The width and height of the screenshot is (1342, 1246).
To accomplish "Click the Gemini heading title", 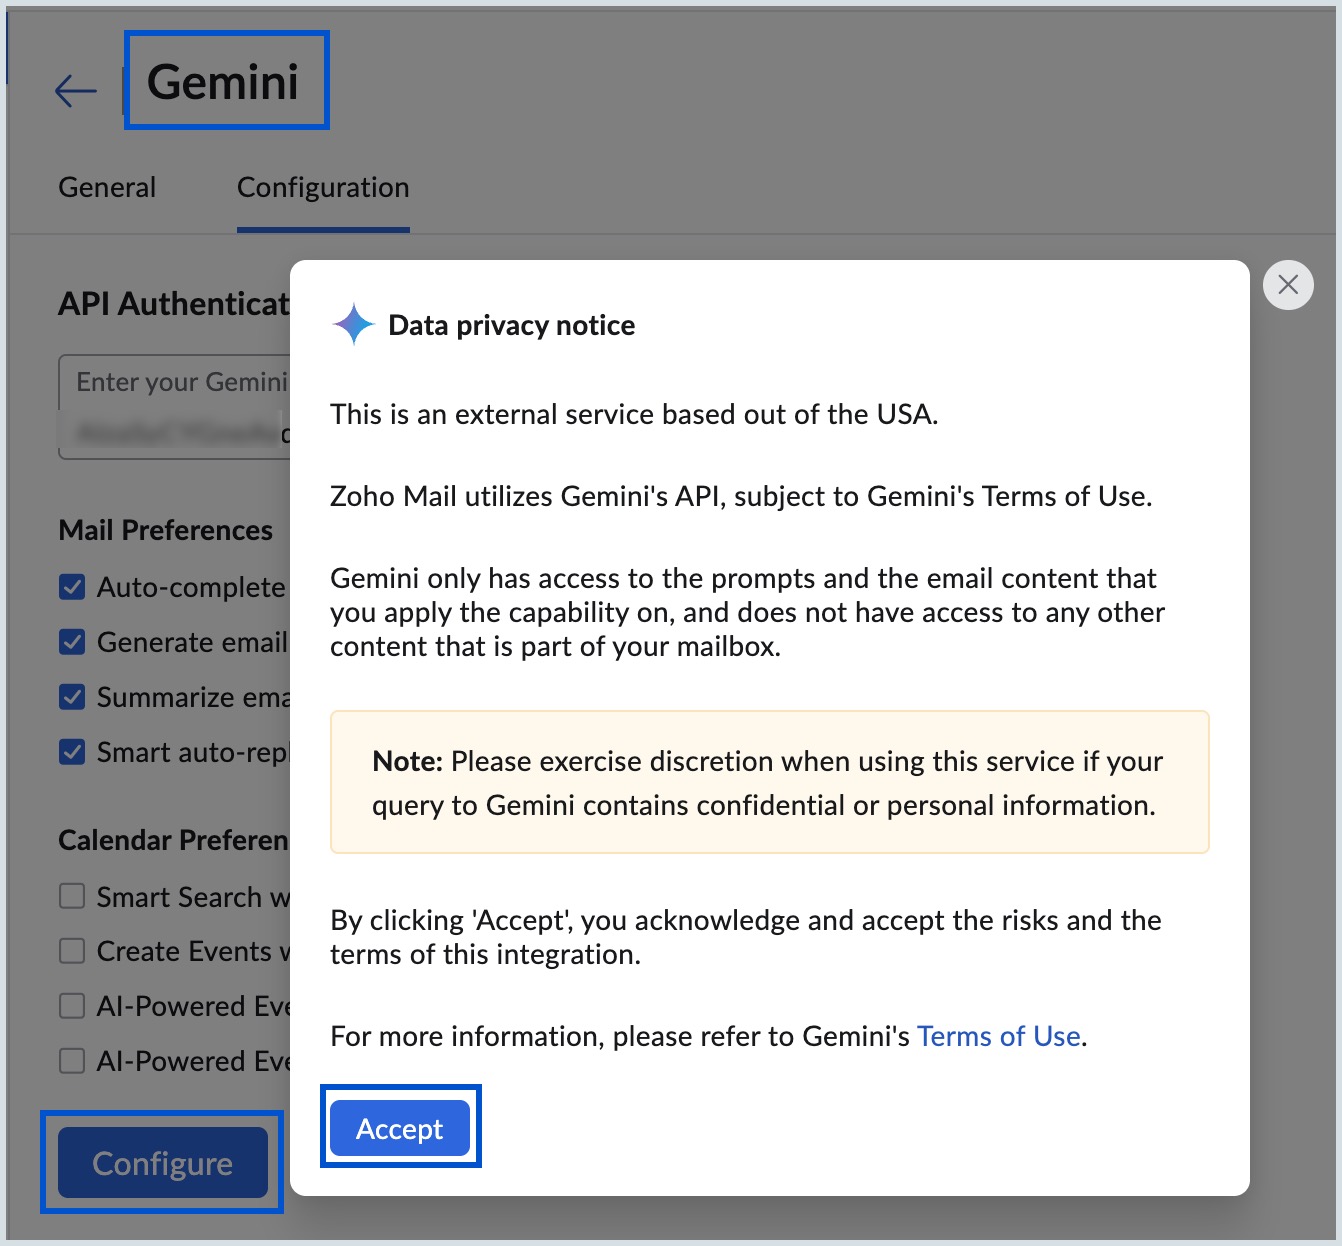I will pyautogui.click(x=224, y=84).
